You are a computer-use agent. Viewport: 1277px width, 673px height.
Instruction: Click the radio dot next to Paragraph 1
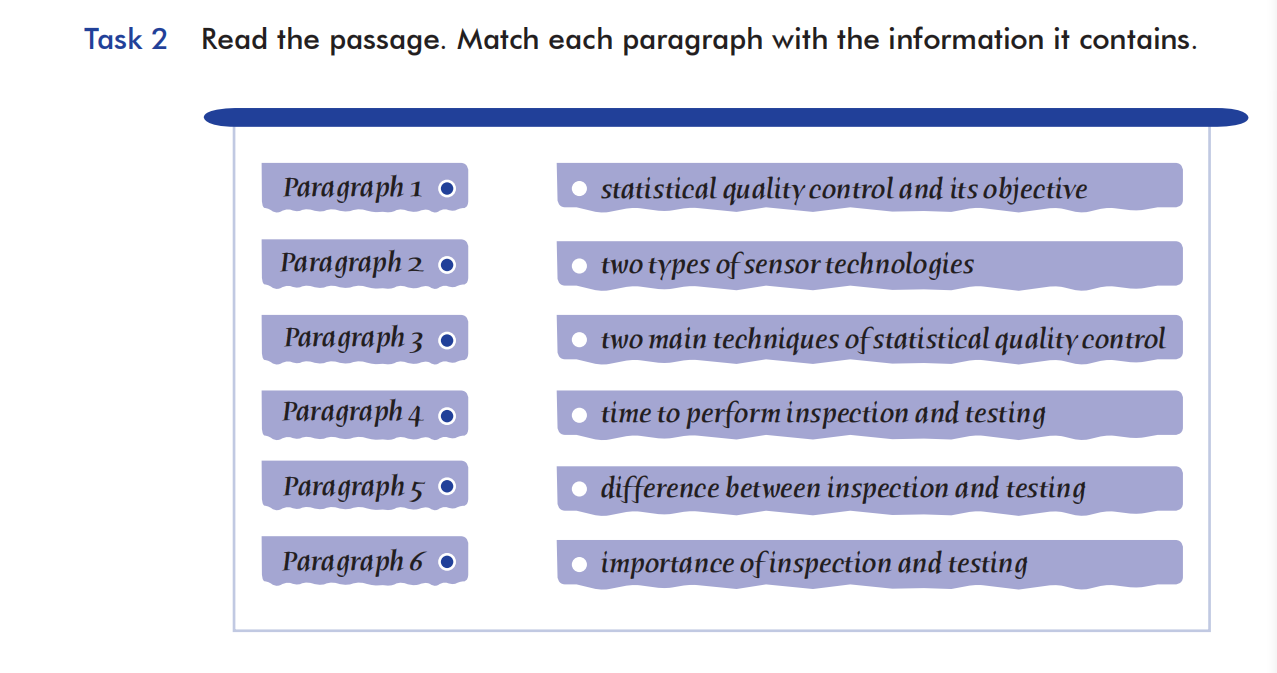[x=447, y=189]
